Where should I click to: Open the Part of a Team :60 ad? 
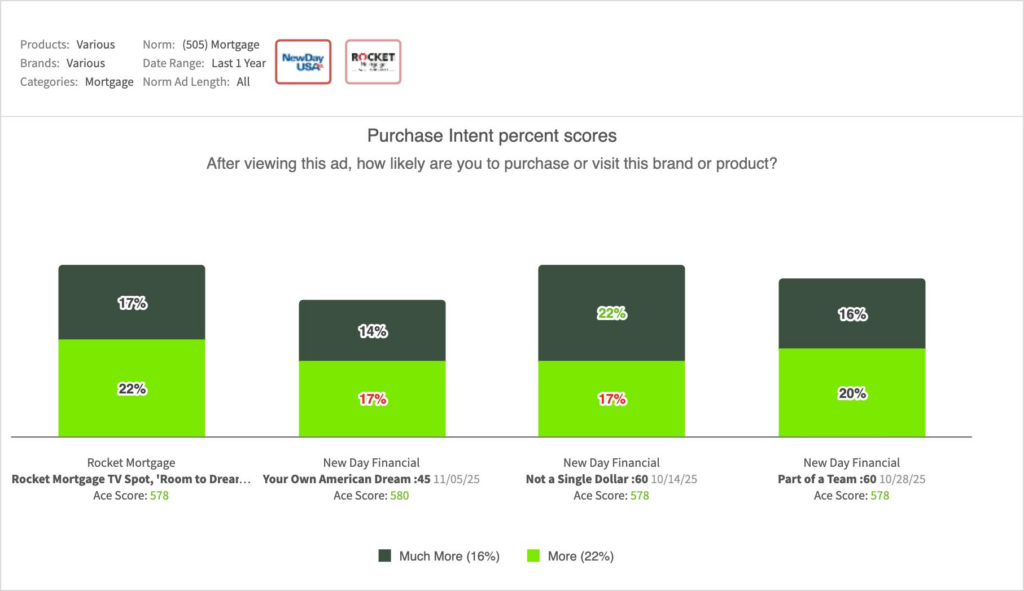pos(826,479)
